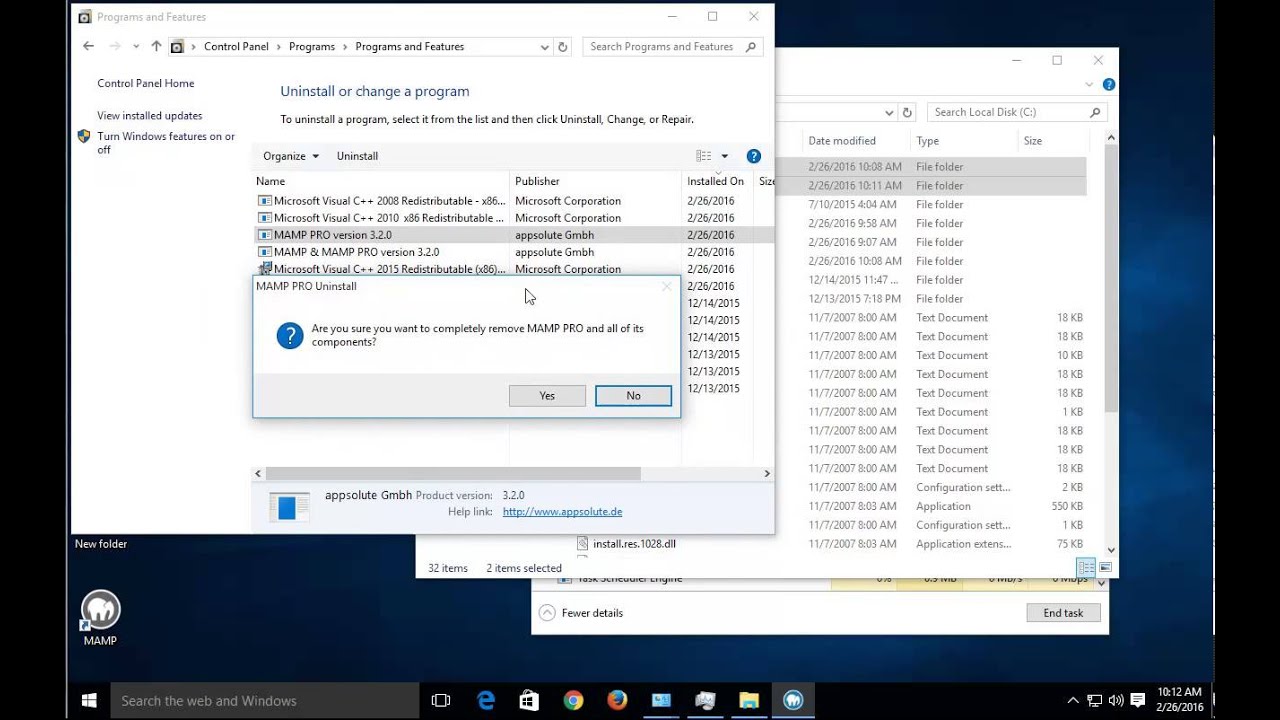Image resolution: width=1280 pixels, height=720 pixels.
Task: Click the Programs breadcrumb
Action: tap(312, 47)
